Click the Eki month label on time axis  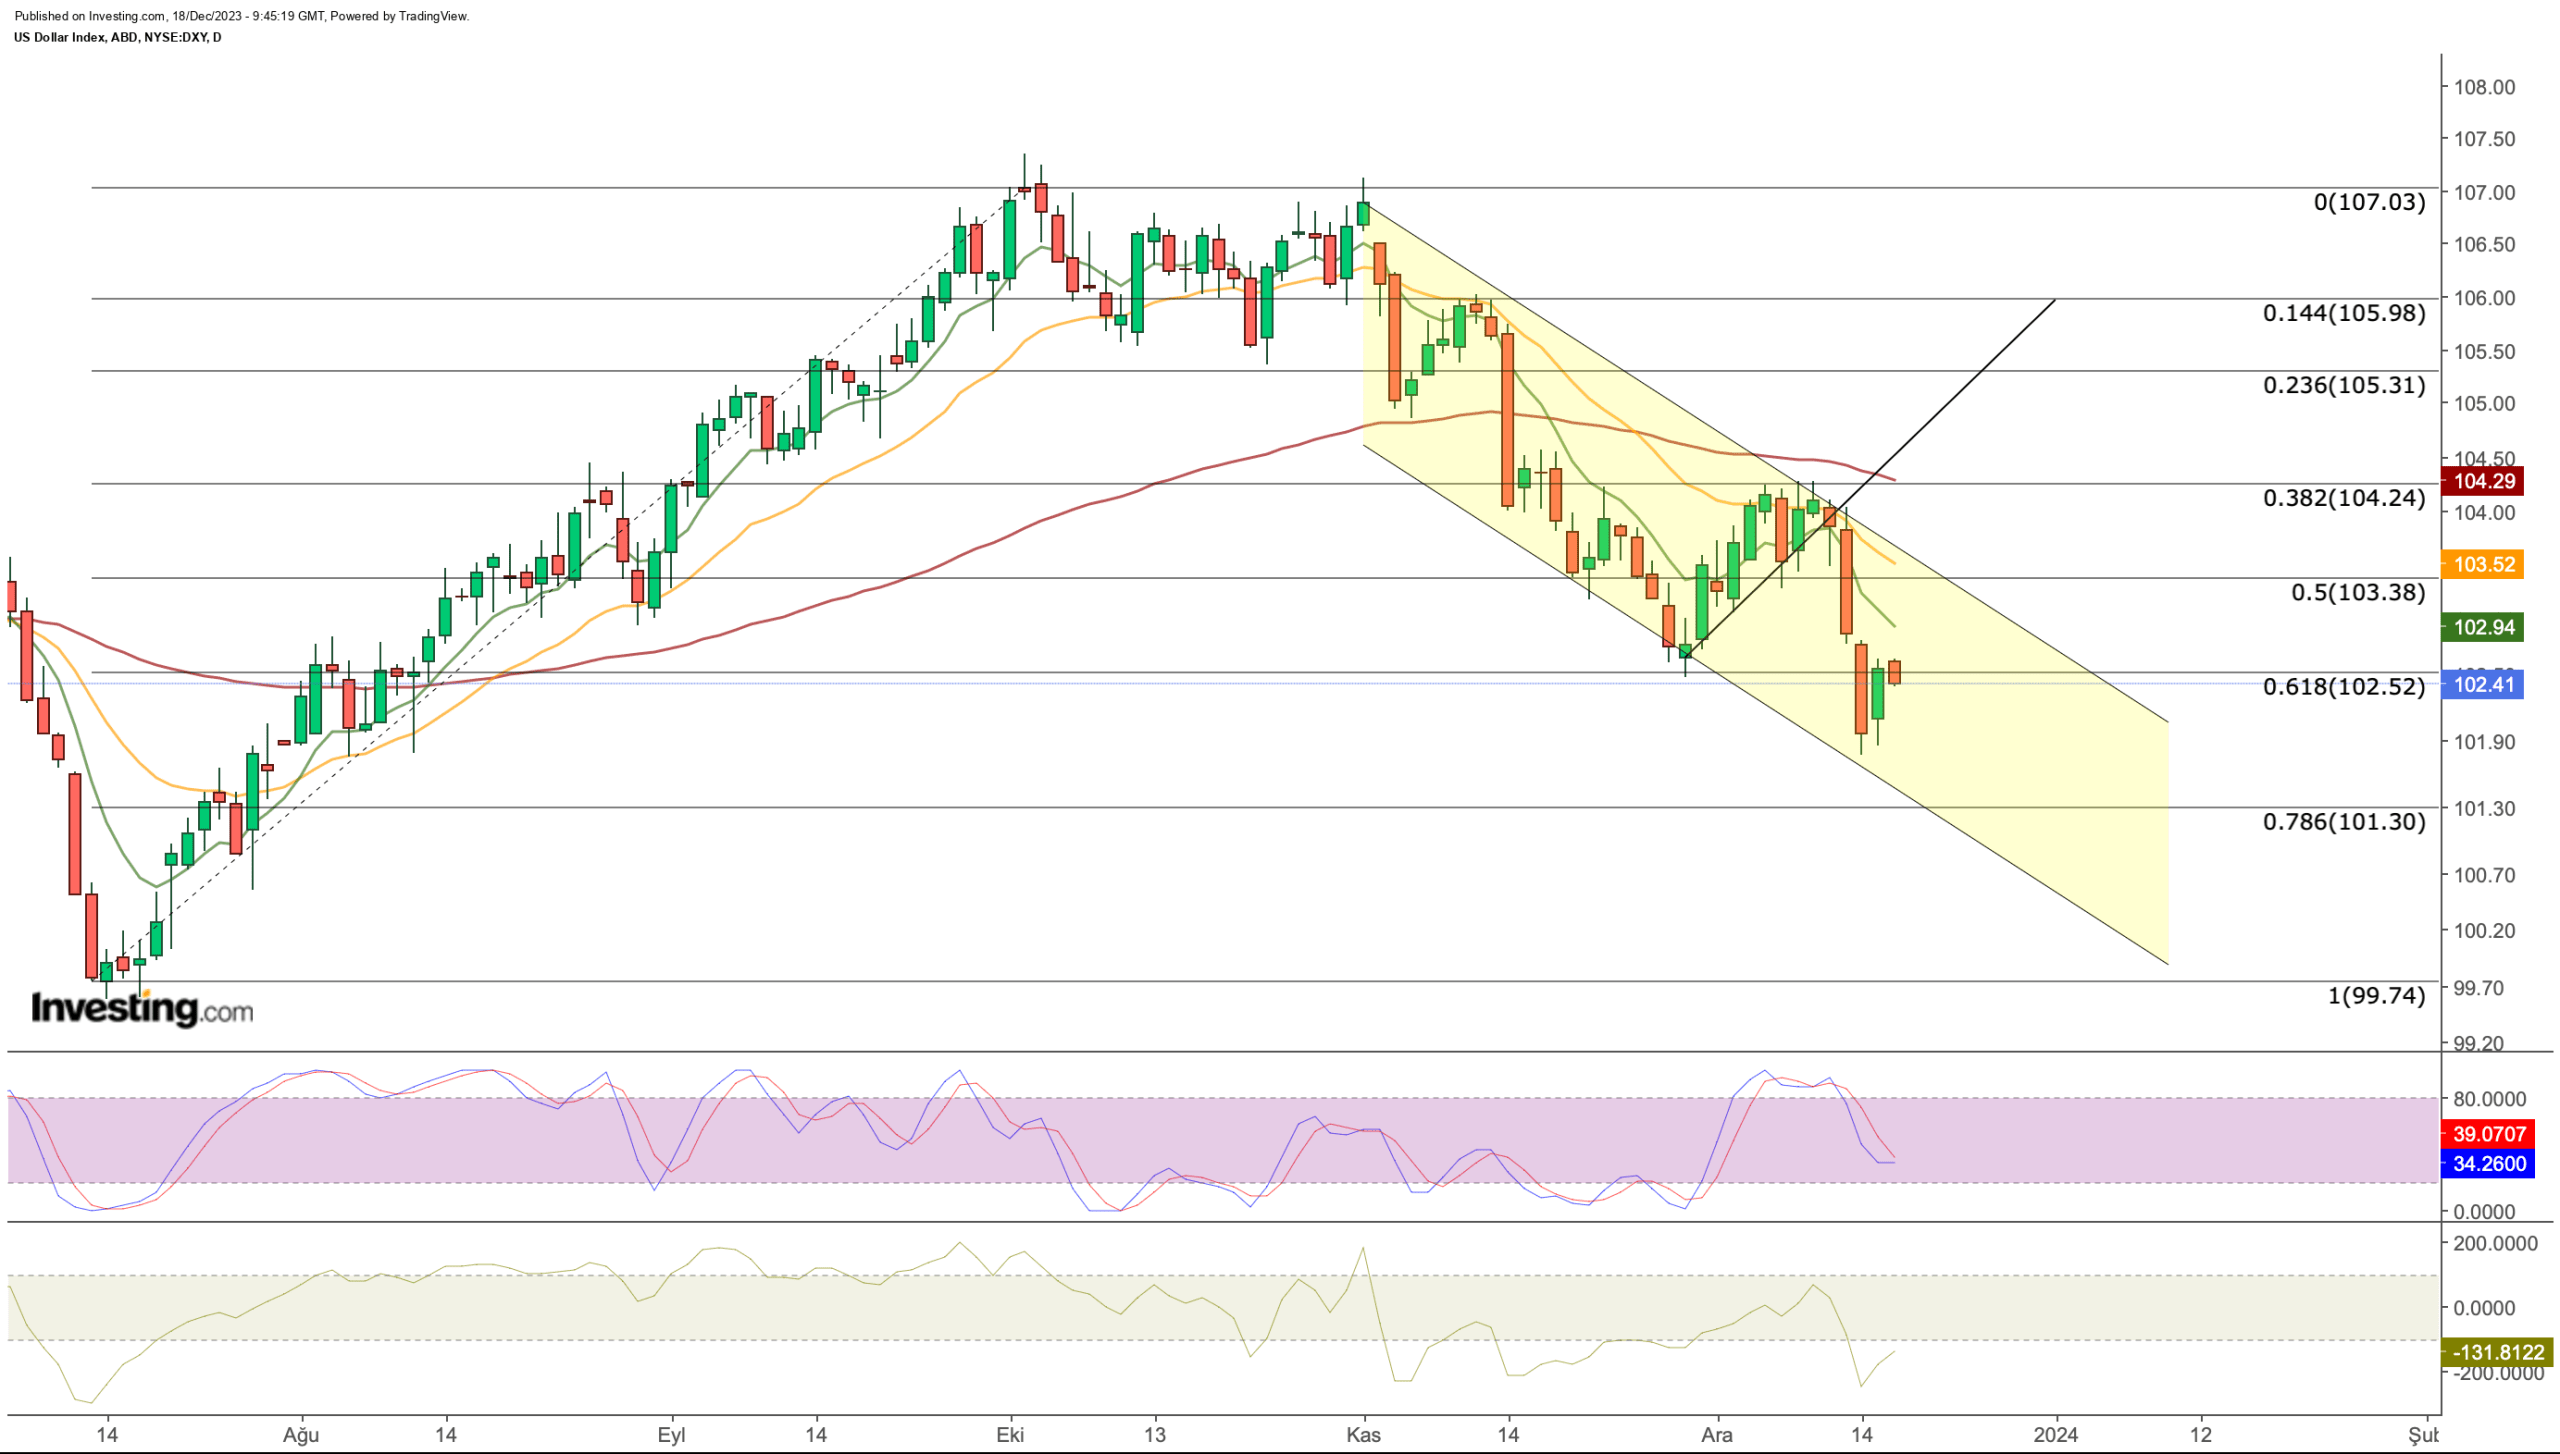pyautogui.click(x=1010, y=1435)
